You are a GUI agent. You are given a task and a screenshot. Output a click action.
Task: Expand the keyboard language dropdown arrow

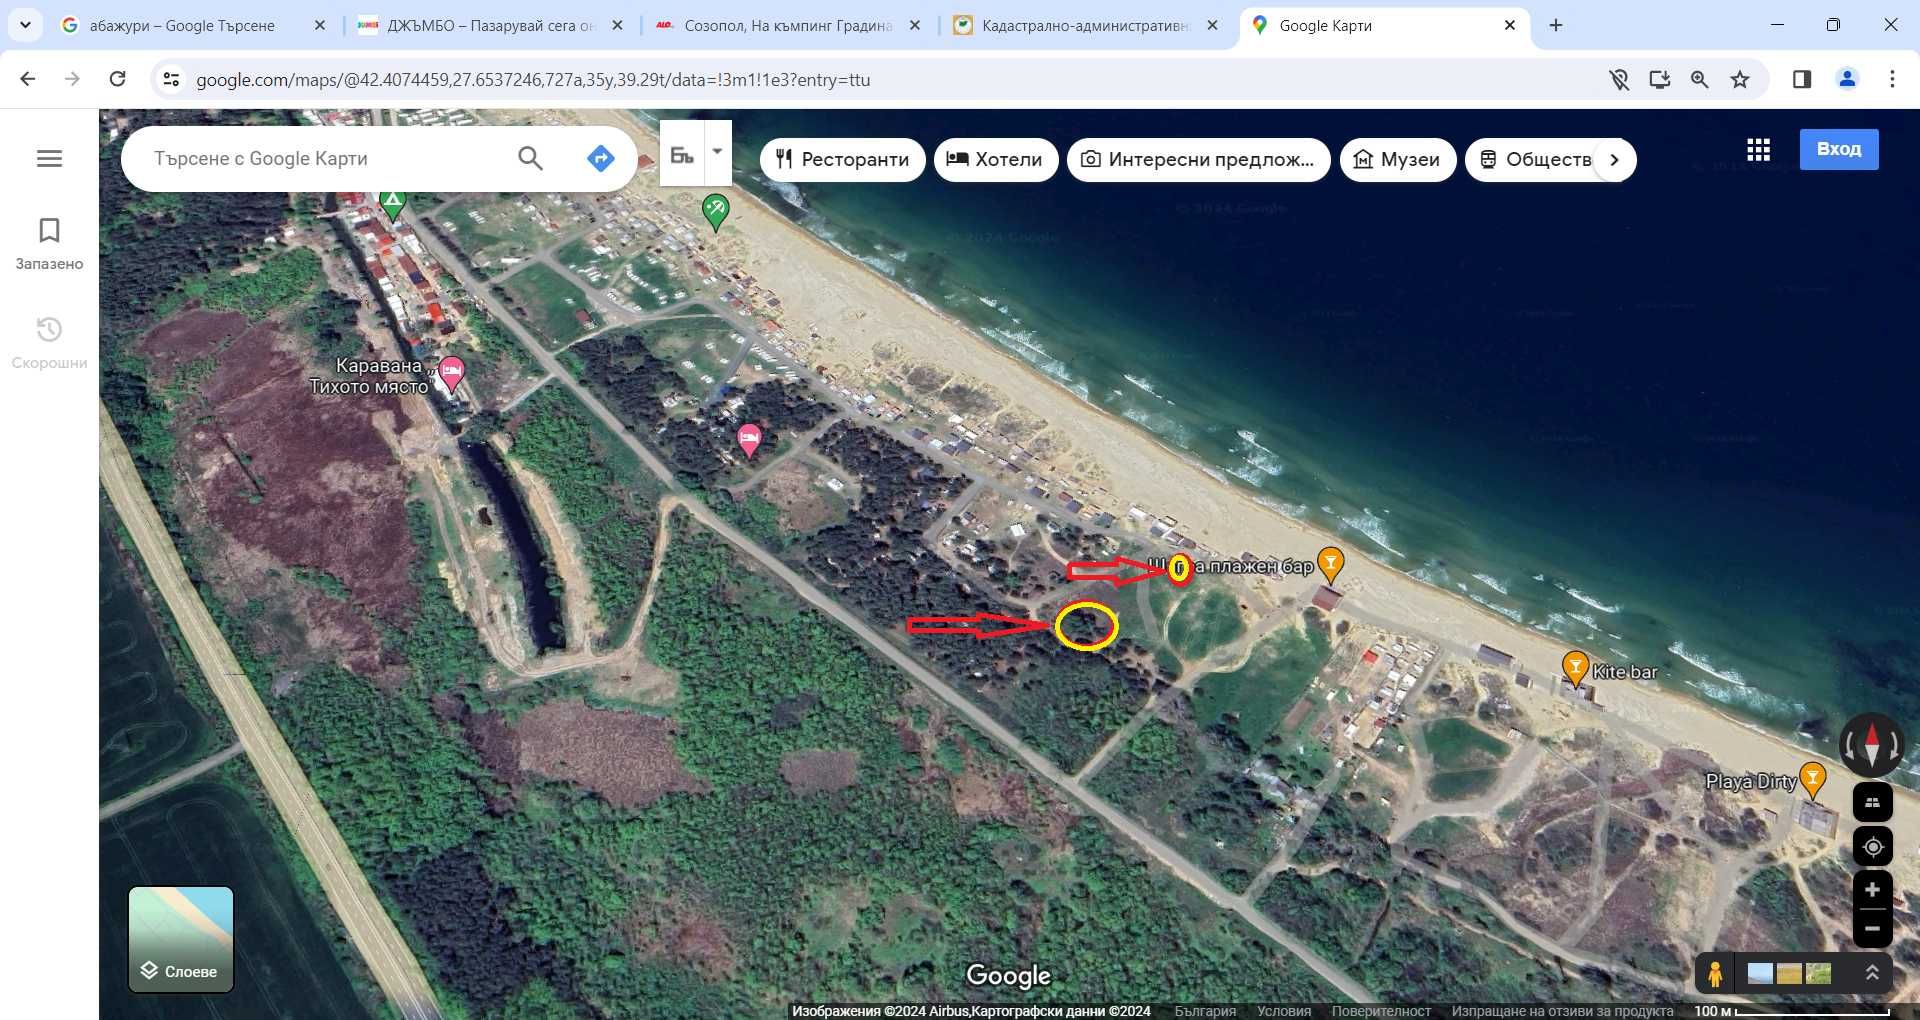point(717,152)
